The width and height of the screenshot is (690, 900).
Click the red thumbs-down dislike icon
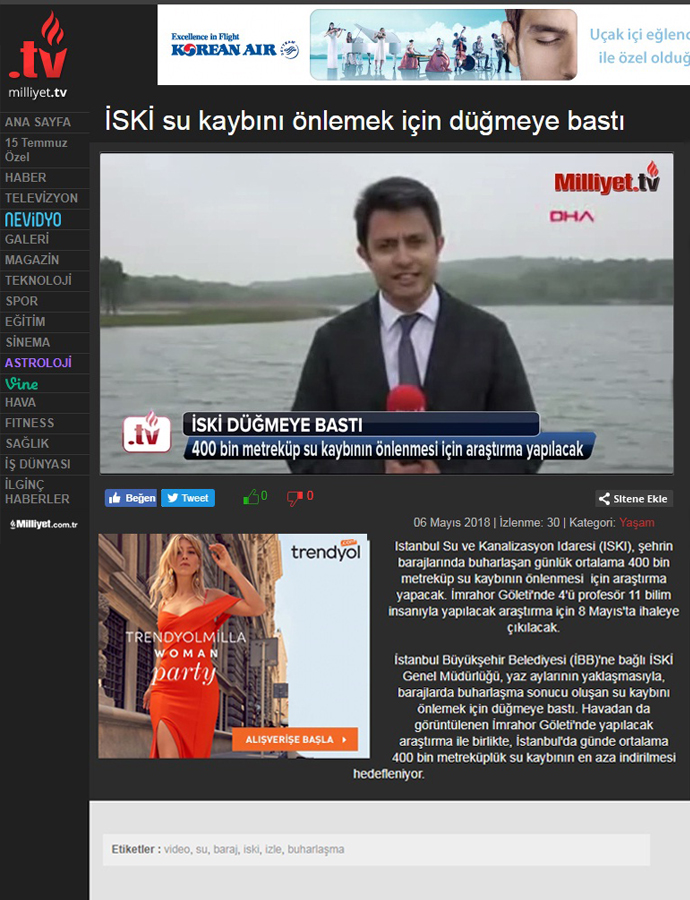(294, 498)
